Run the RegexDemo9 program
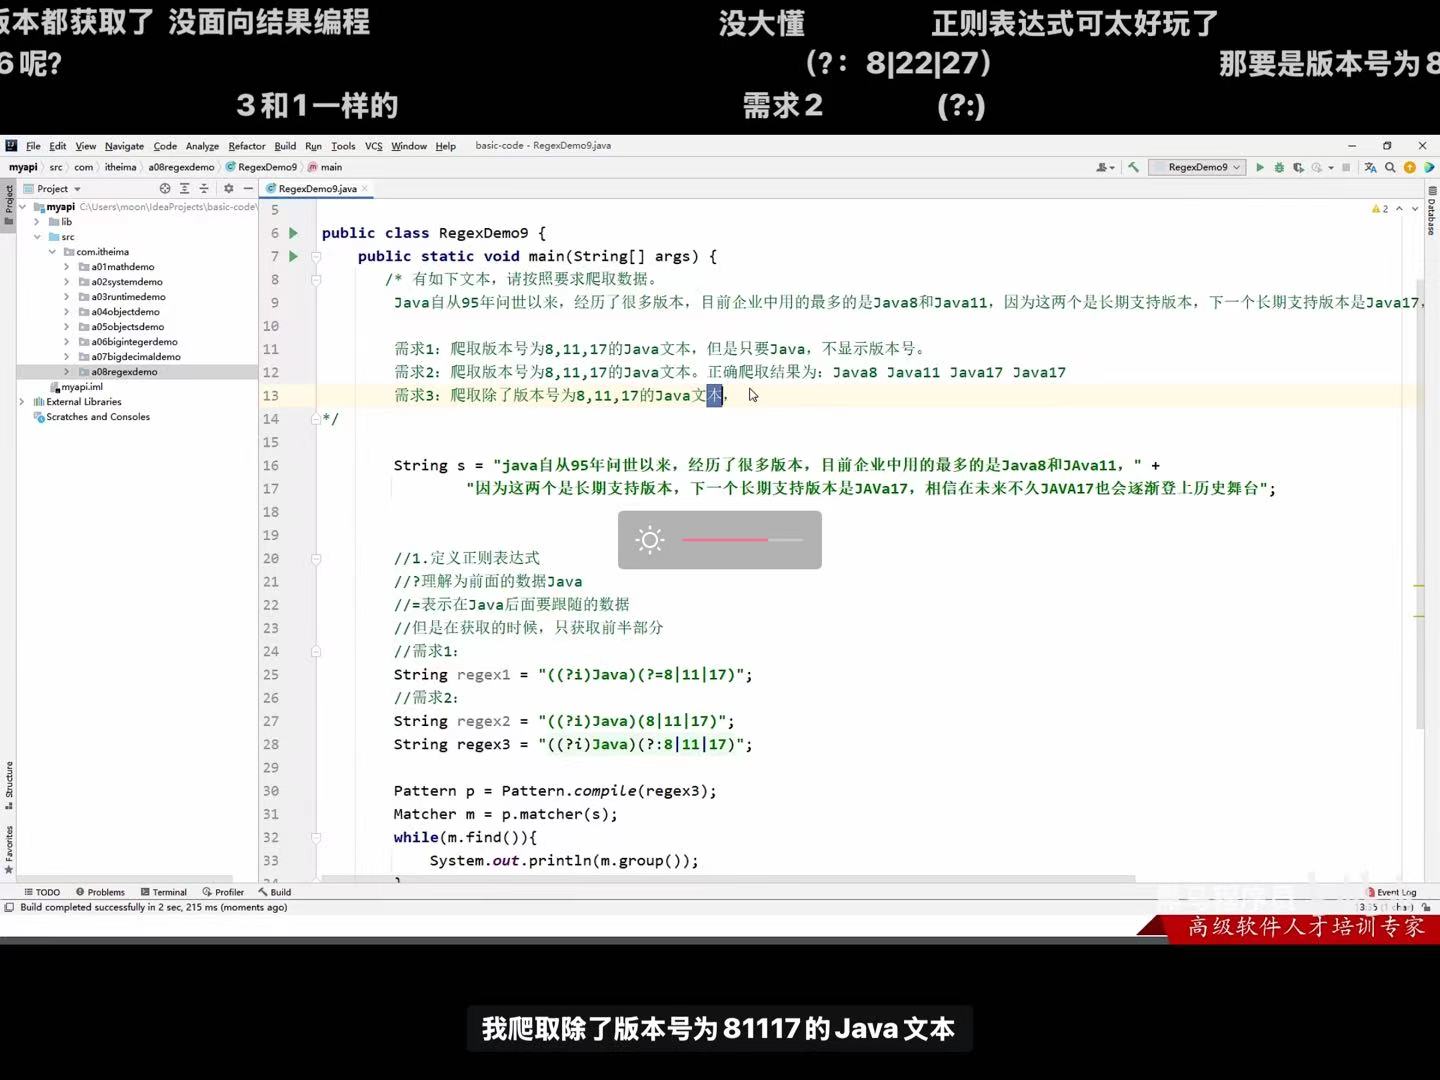The height and width of the screenshot is (1080, 1440). click(1260, 167)
